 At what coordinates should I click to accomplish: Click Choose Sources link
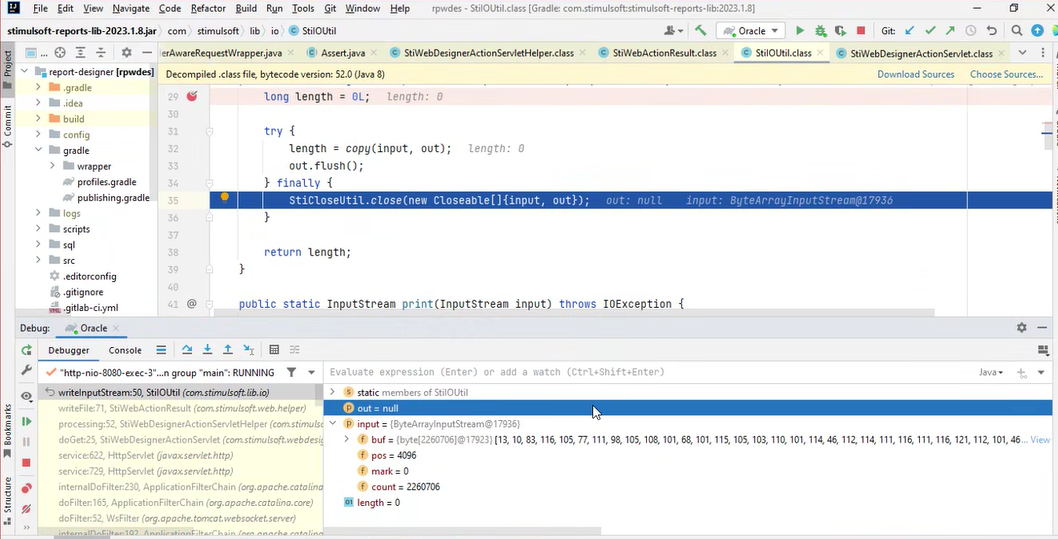tap(1006, 74)
